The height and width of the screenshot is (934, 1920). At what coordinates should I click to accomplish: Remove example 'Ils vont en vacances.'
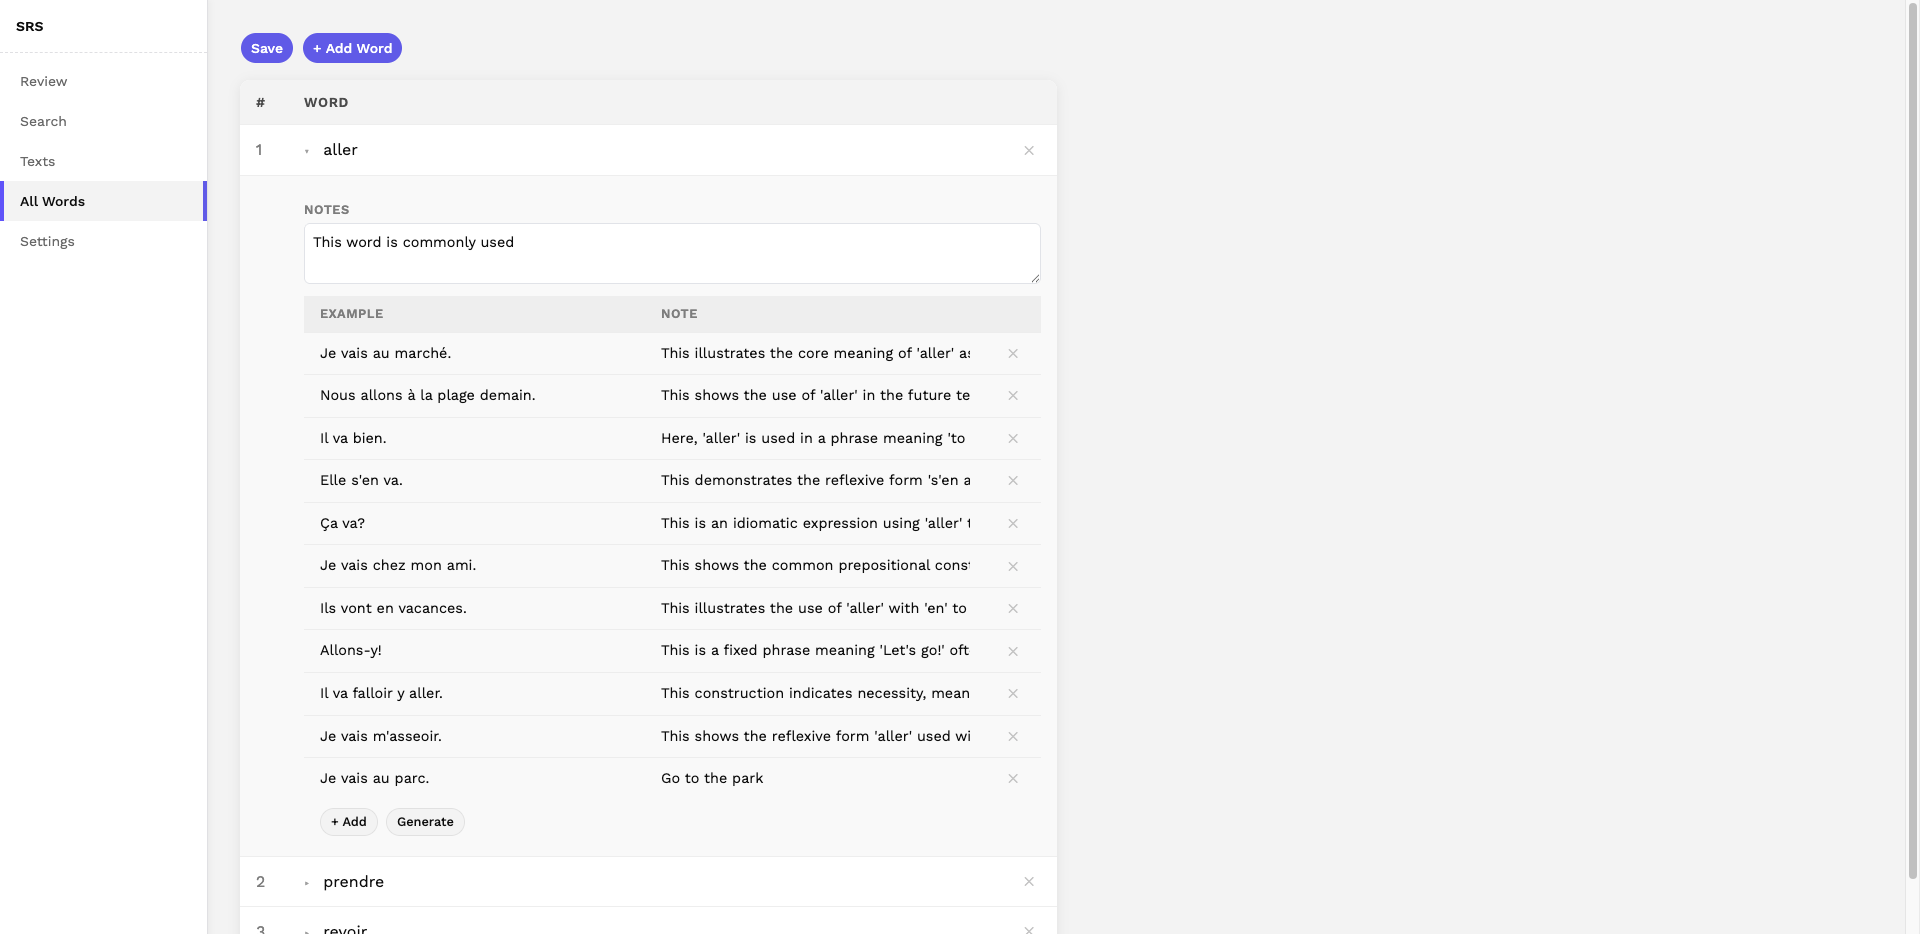point(1013,609)
